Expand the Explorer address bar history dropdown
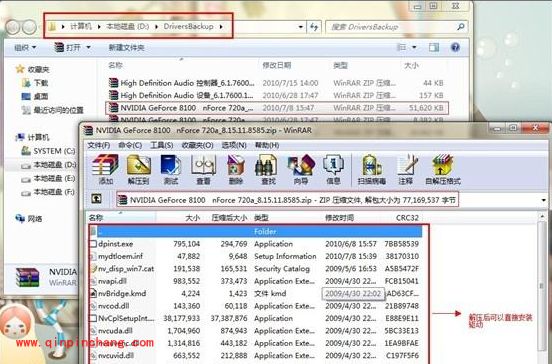This screenshot has width=552, height=364. coord(300,27)
